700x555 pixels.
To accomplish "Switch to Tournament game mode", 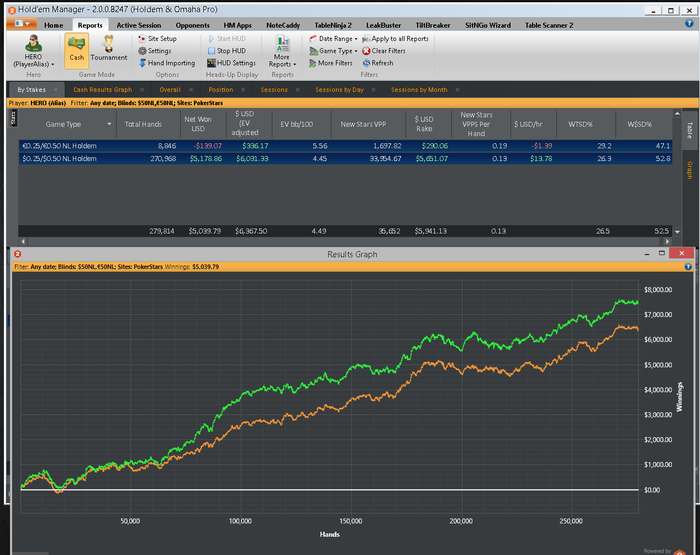I will click(x=109, y=49).
